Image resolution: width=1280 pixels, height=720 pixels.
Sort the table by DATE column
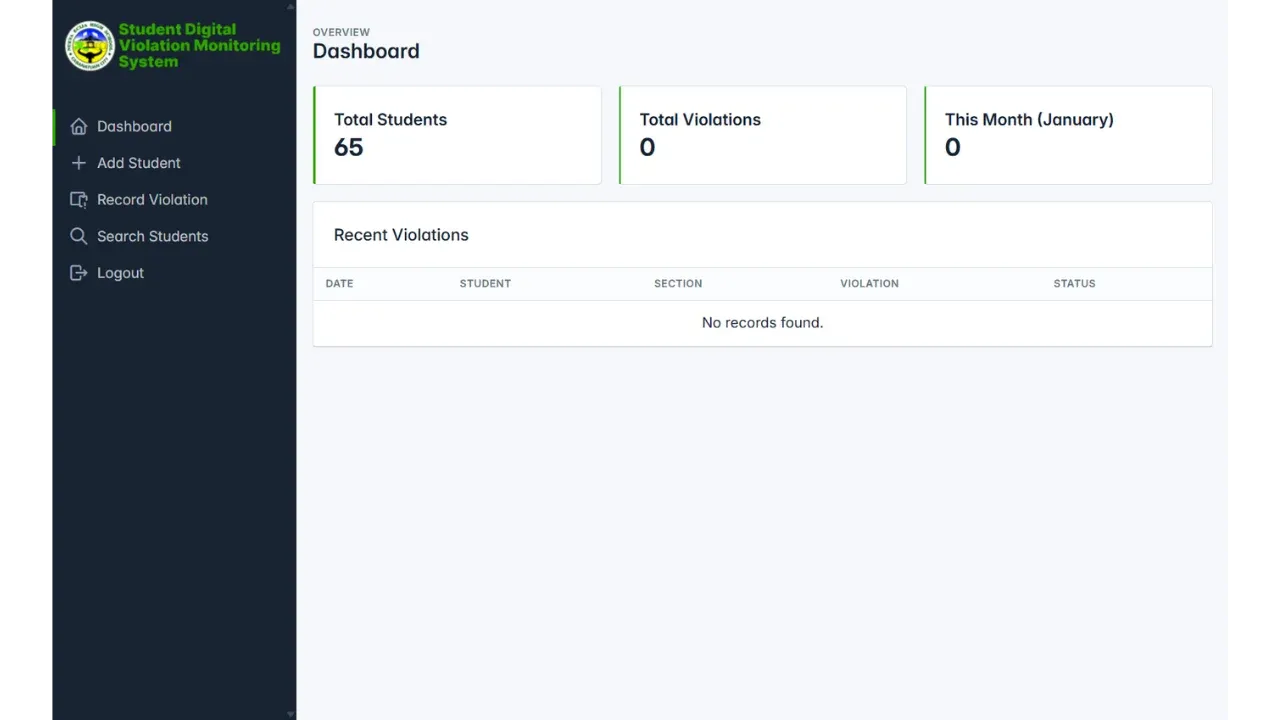[339, 283]
